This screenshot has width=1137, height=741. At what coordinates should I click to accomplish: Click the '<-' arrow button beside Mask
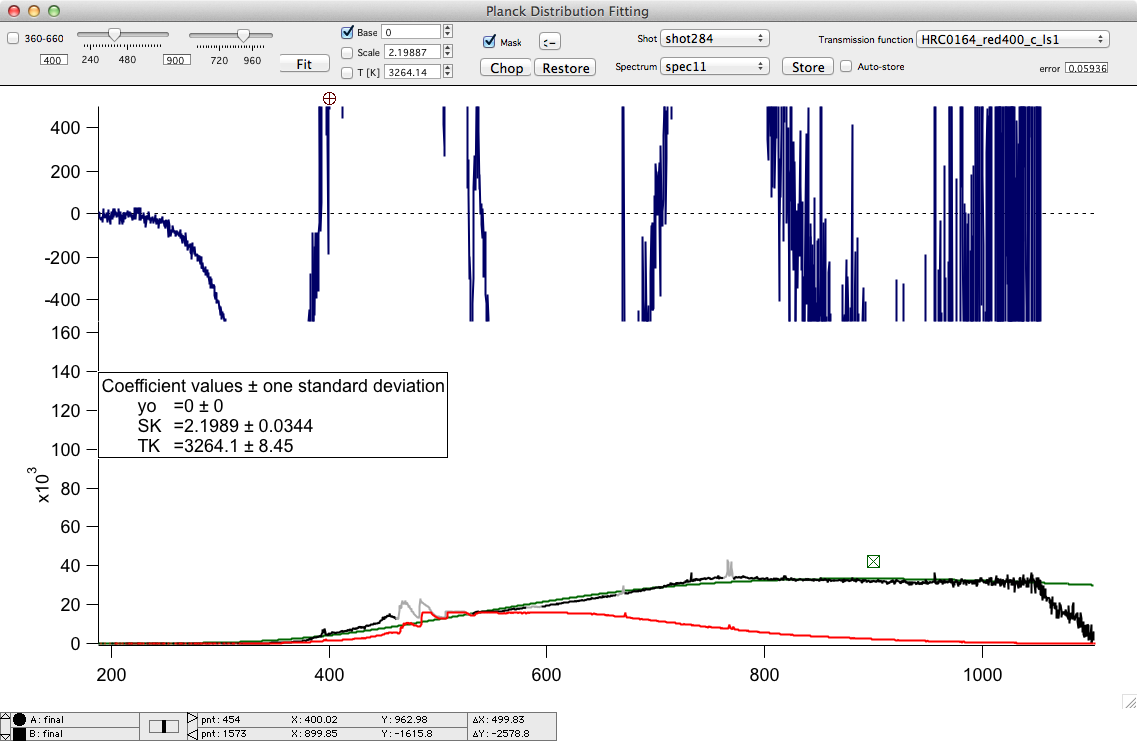pyautogui.click(x=550, y=42)
